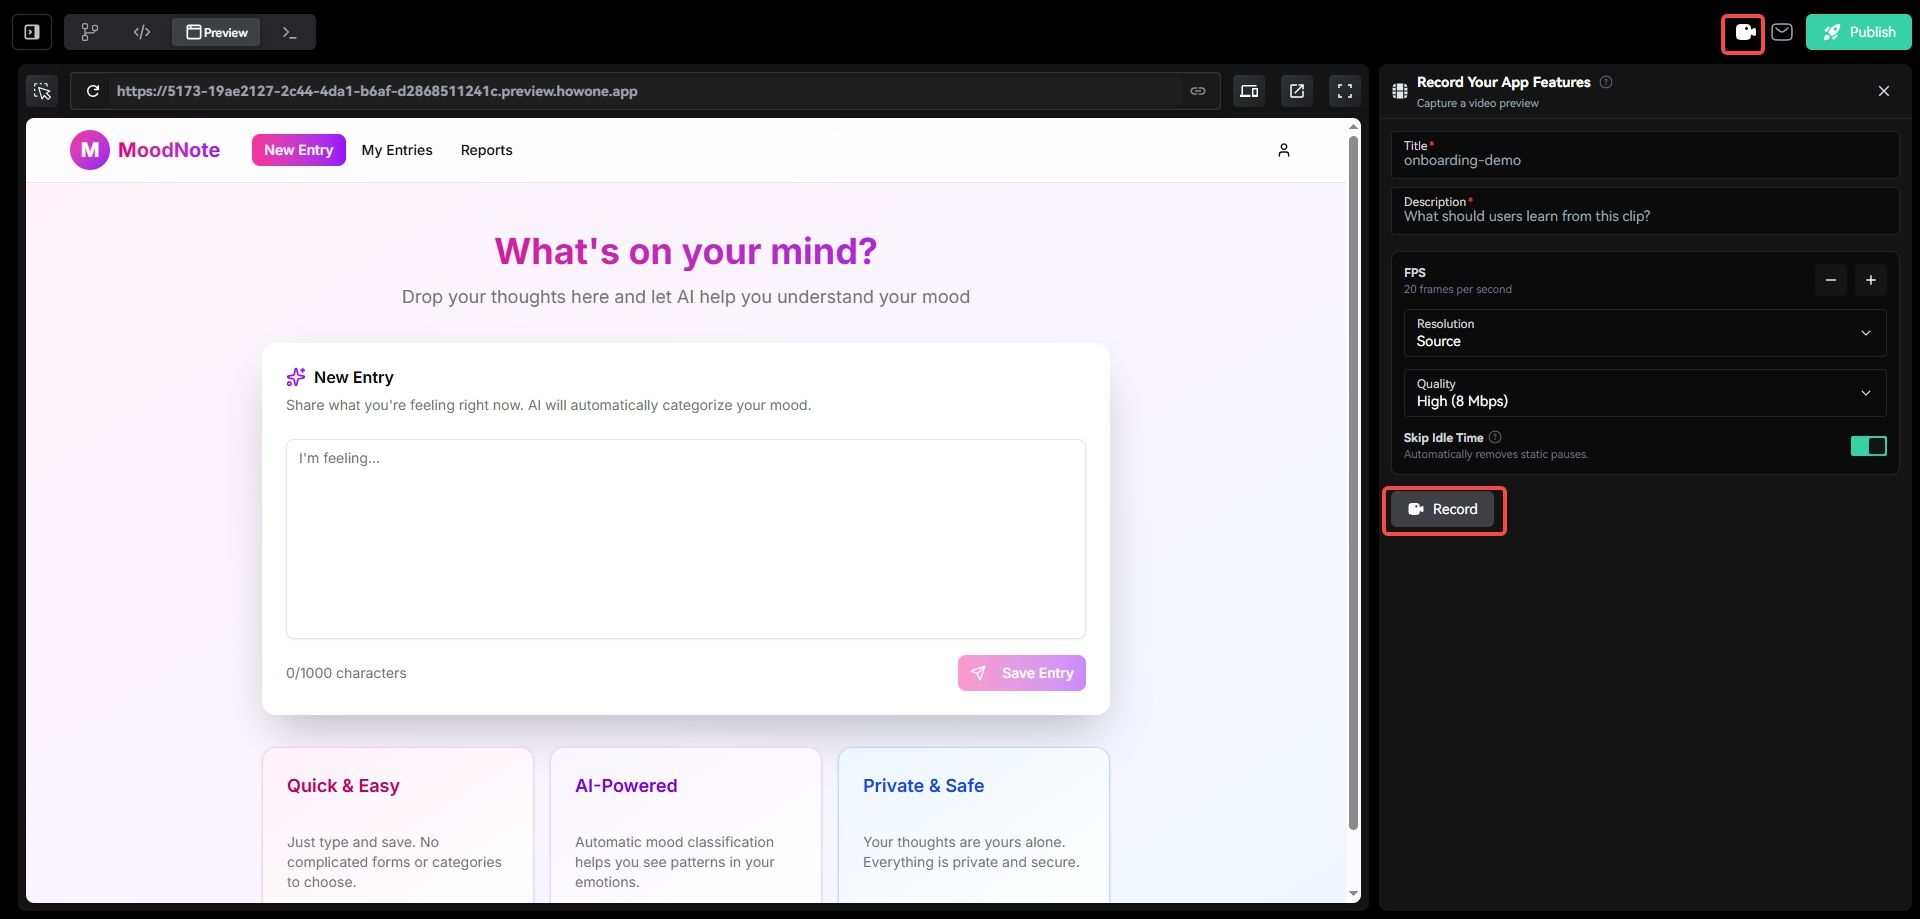Switch to the Preview tab
The height and width of the screenshot is (919, 1920).
217,32
